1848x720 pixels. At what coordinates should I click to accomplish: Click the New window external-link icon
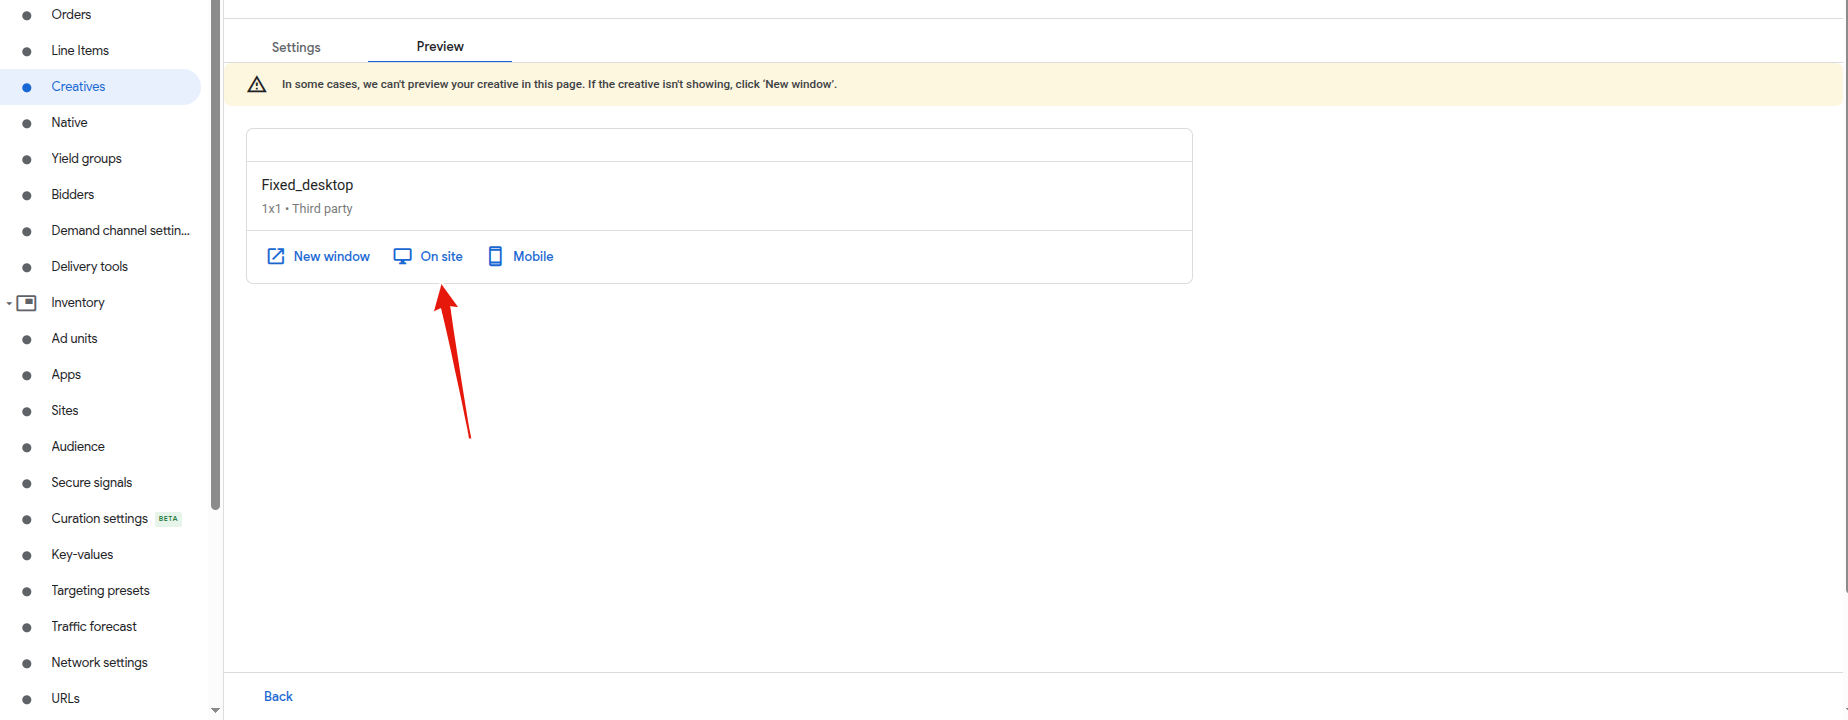tap(276, 257)
